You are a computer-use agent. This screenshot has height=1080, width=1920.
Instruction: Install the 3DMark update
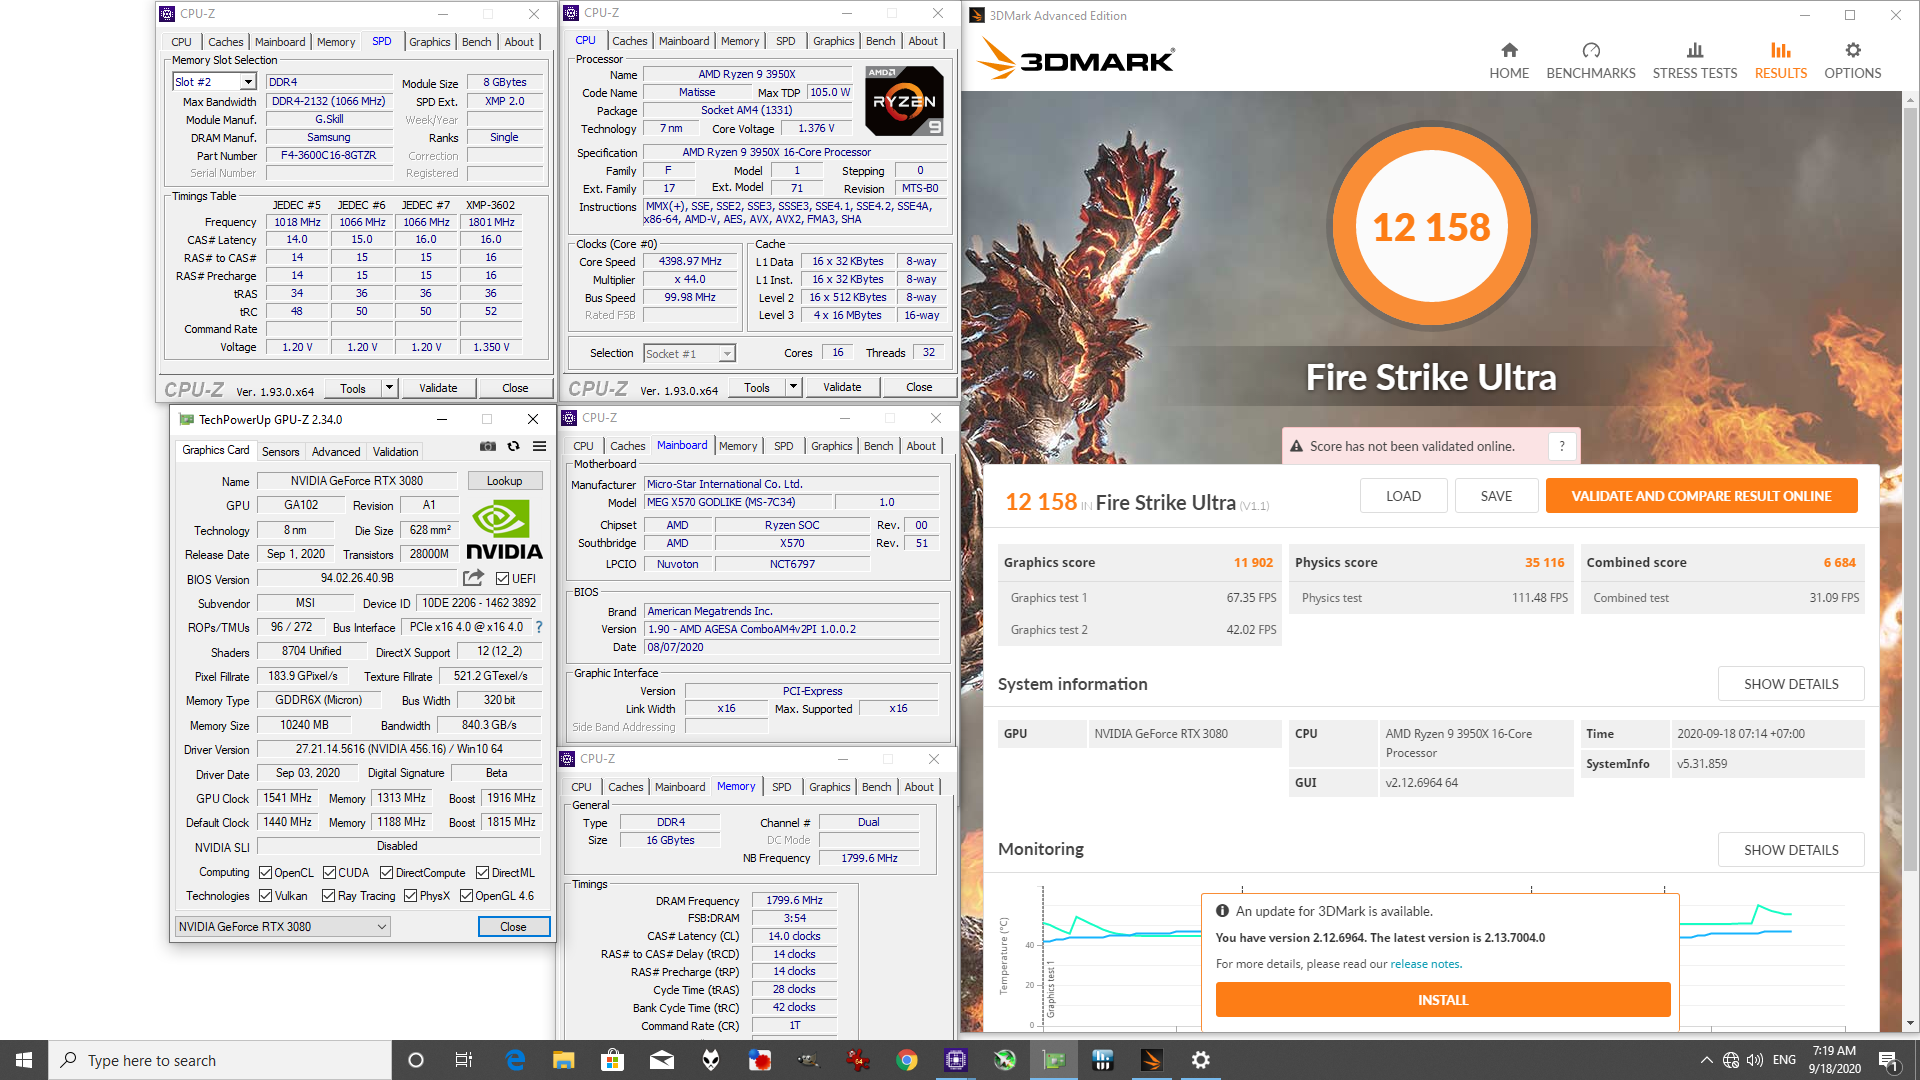(1443, 1000)
